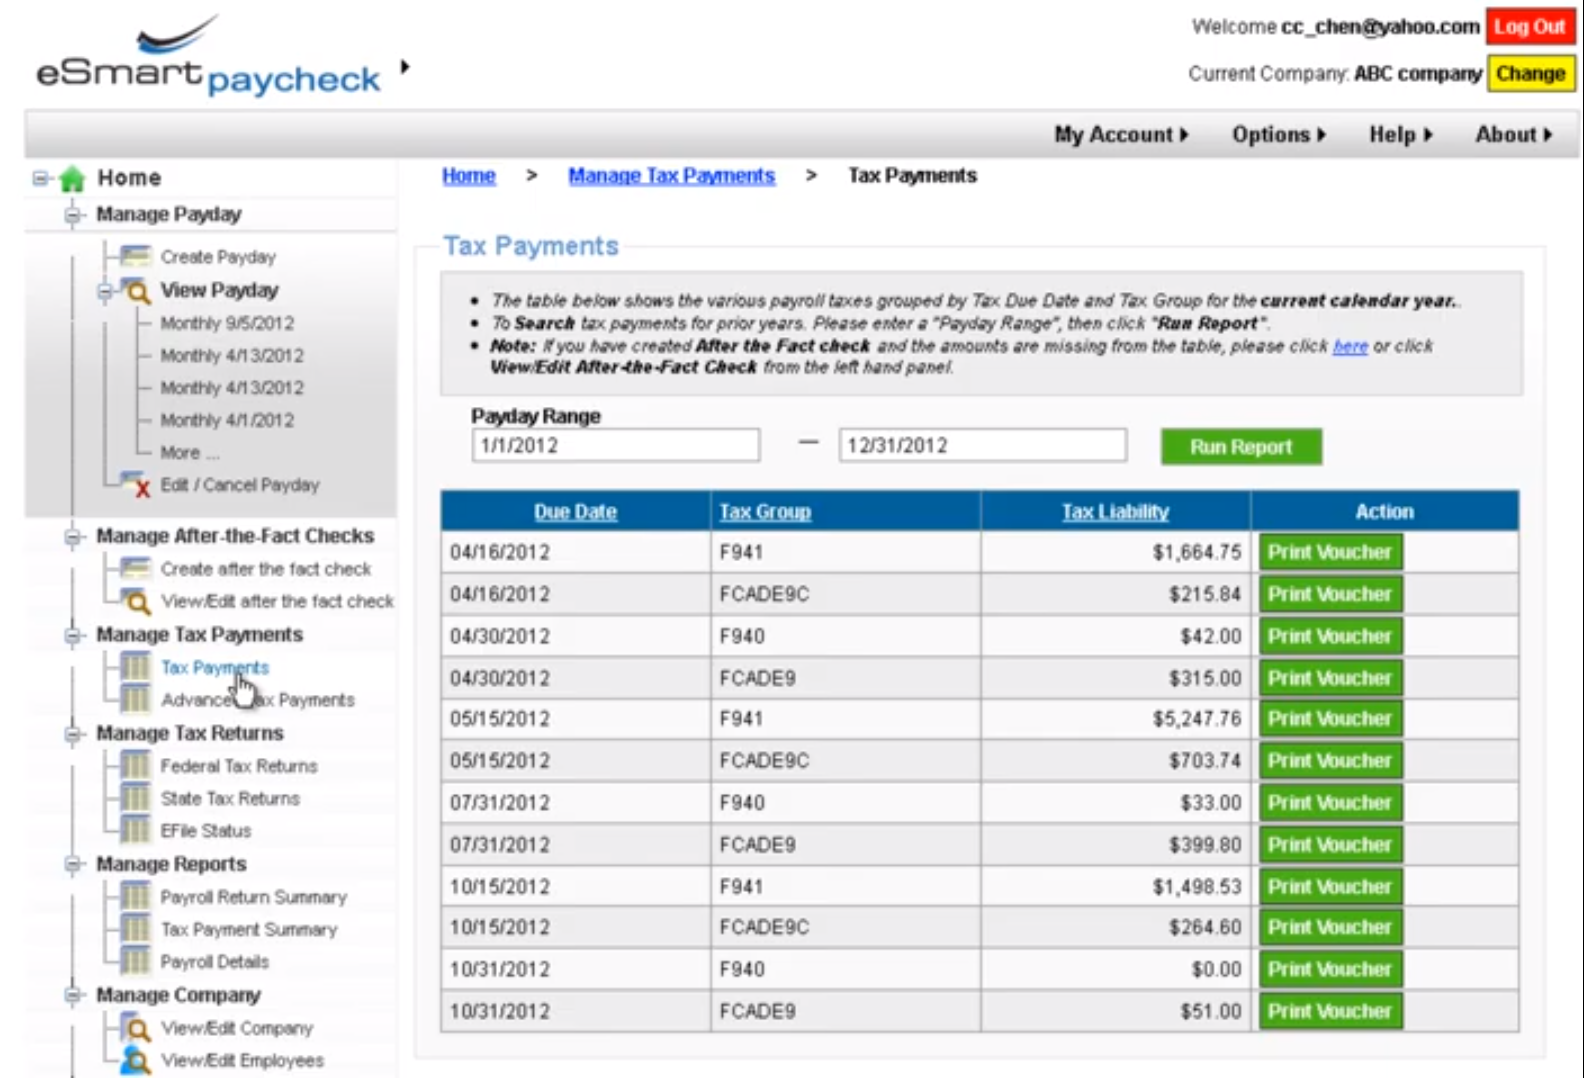Click the Edit / Cancel Payday red X icon

[x=135, y=484]
